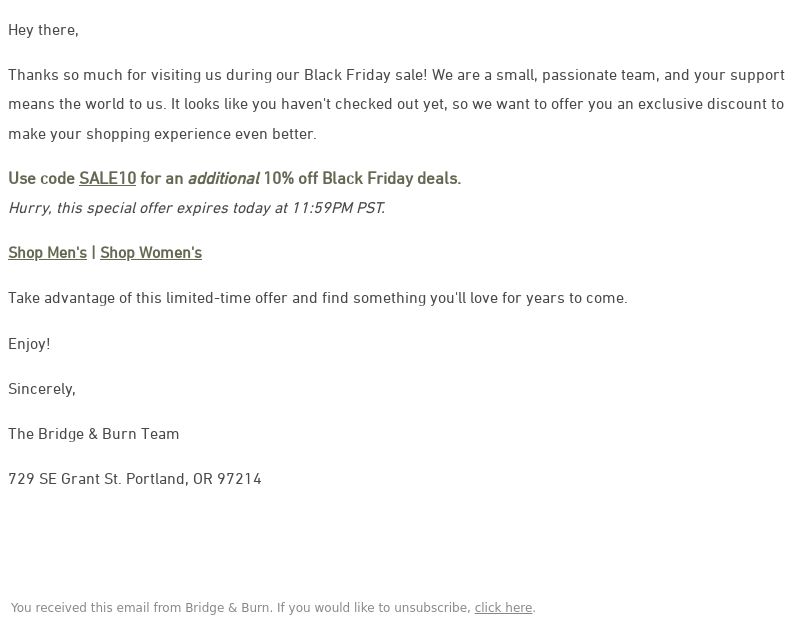Click the 'Take advantage of this limited-time offer' sentence

tap(318, 298)
